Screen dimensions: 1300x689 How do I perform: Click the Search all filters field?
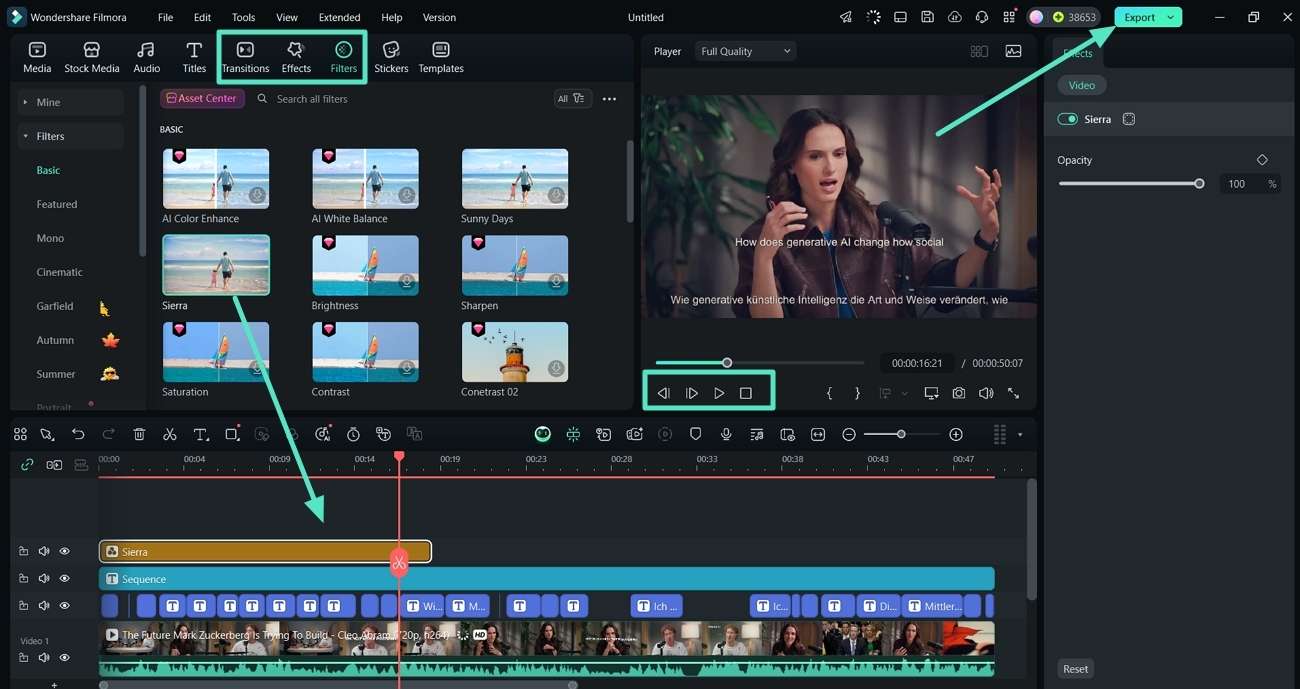pyautogui.click(x=400, y=99)
